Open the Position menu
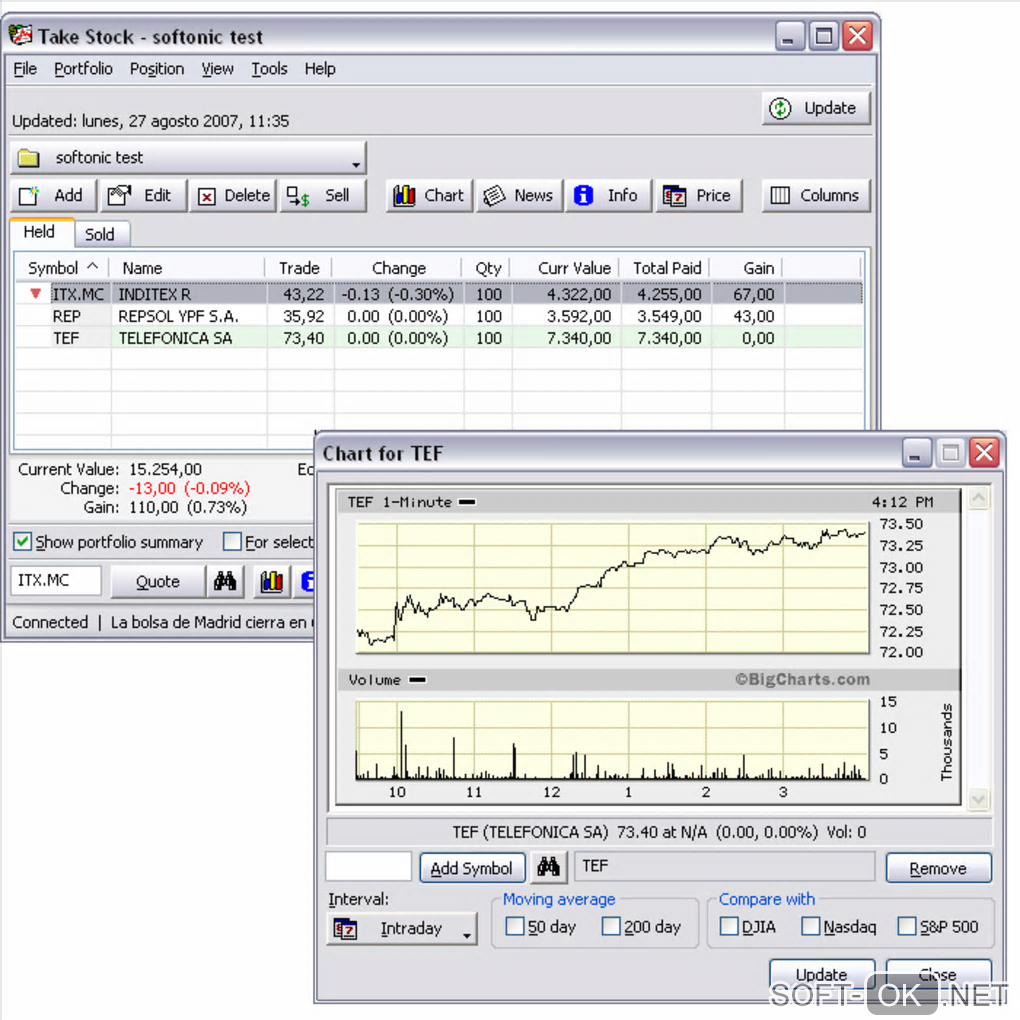Image resolution: width=1020 pixels, height=1020 pixels. pyautogui.click(x=157, y=69)
